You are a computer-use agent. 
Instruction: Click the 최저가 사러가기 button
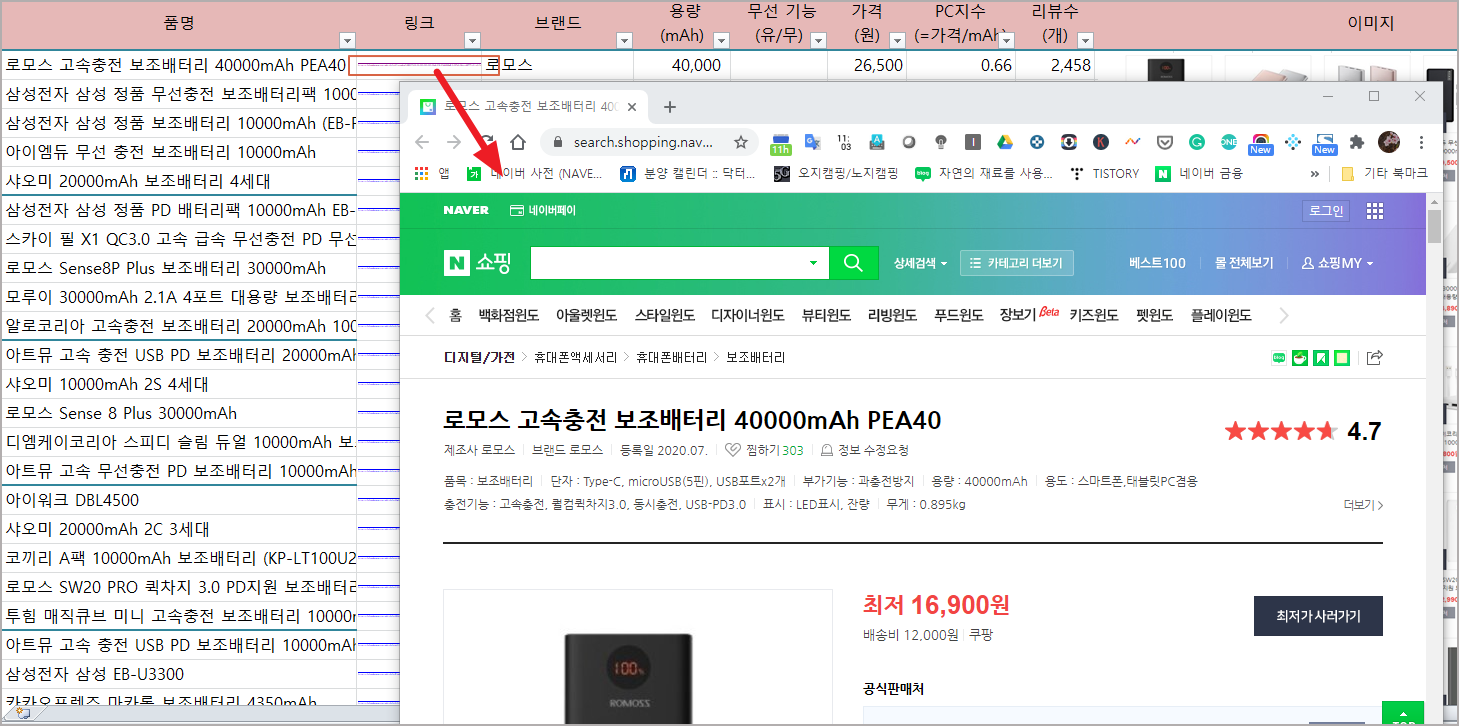[1318, 616]
